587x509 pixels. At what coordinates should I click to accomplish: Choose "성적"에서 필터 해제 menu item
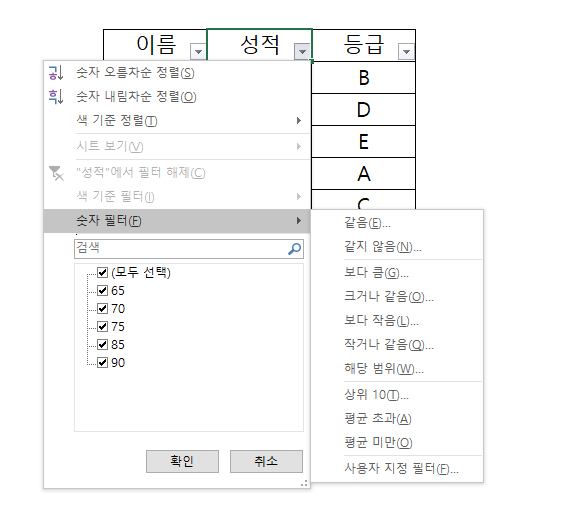(177, 173)
